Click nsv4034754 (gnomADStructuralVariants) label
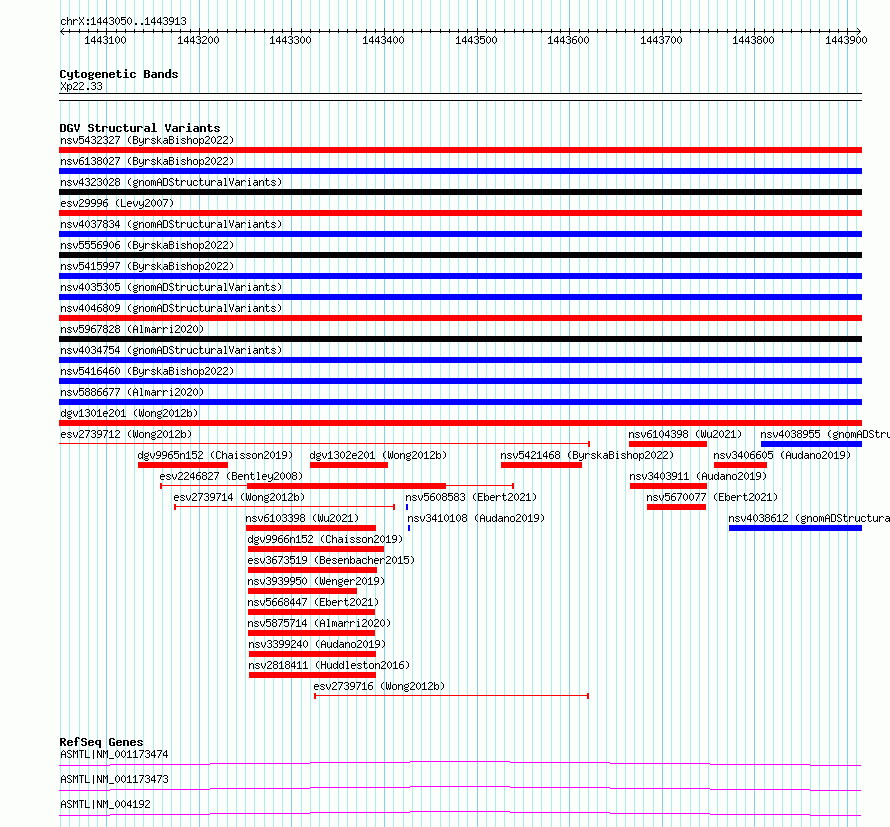This screenshot has height=827, width=890. pyautogui.click(x=171, y=350)
